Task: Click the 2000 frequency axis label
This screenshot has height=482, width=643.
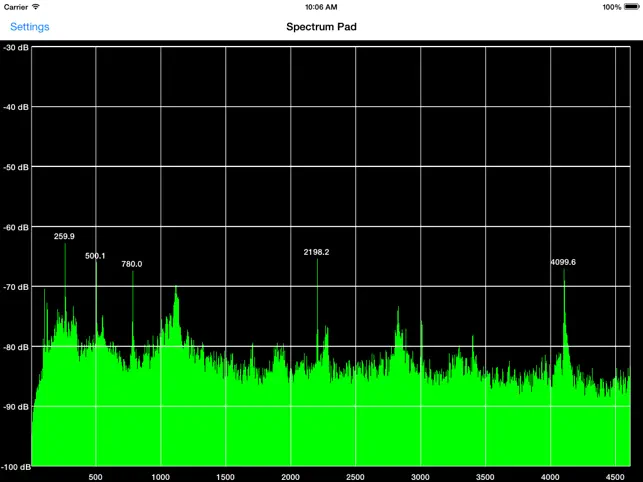Action: pos(290,477)
